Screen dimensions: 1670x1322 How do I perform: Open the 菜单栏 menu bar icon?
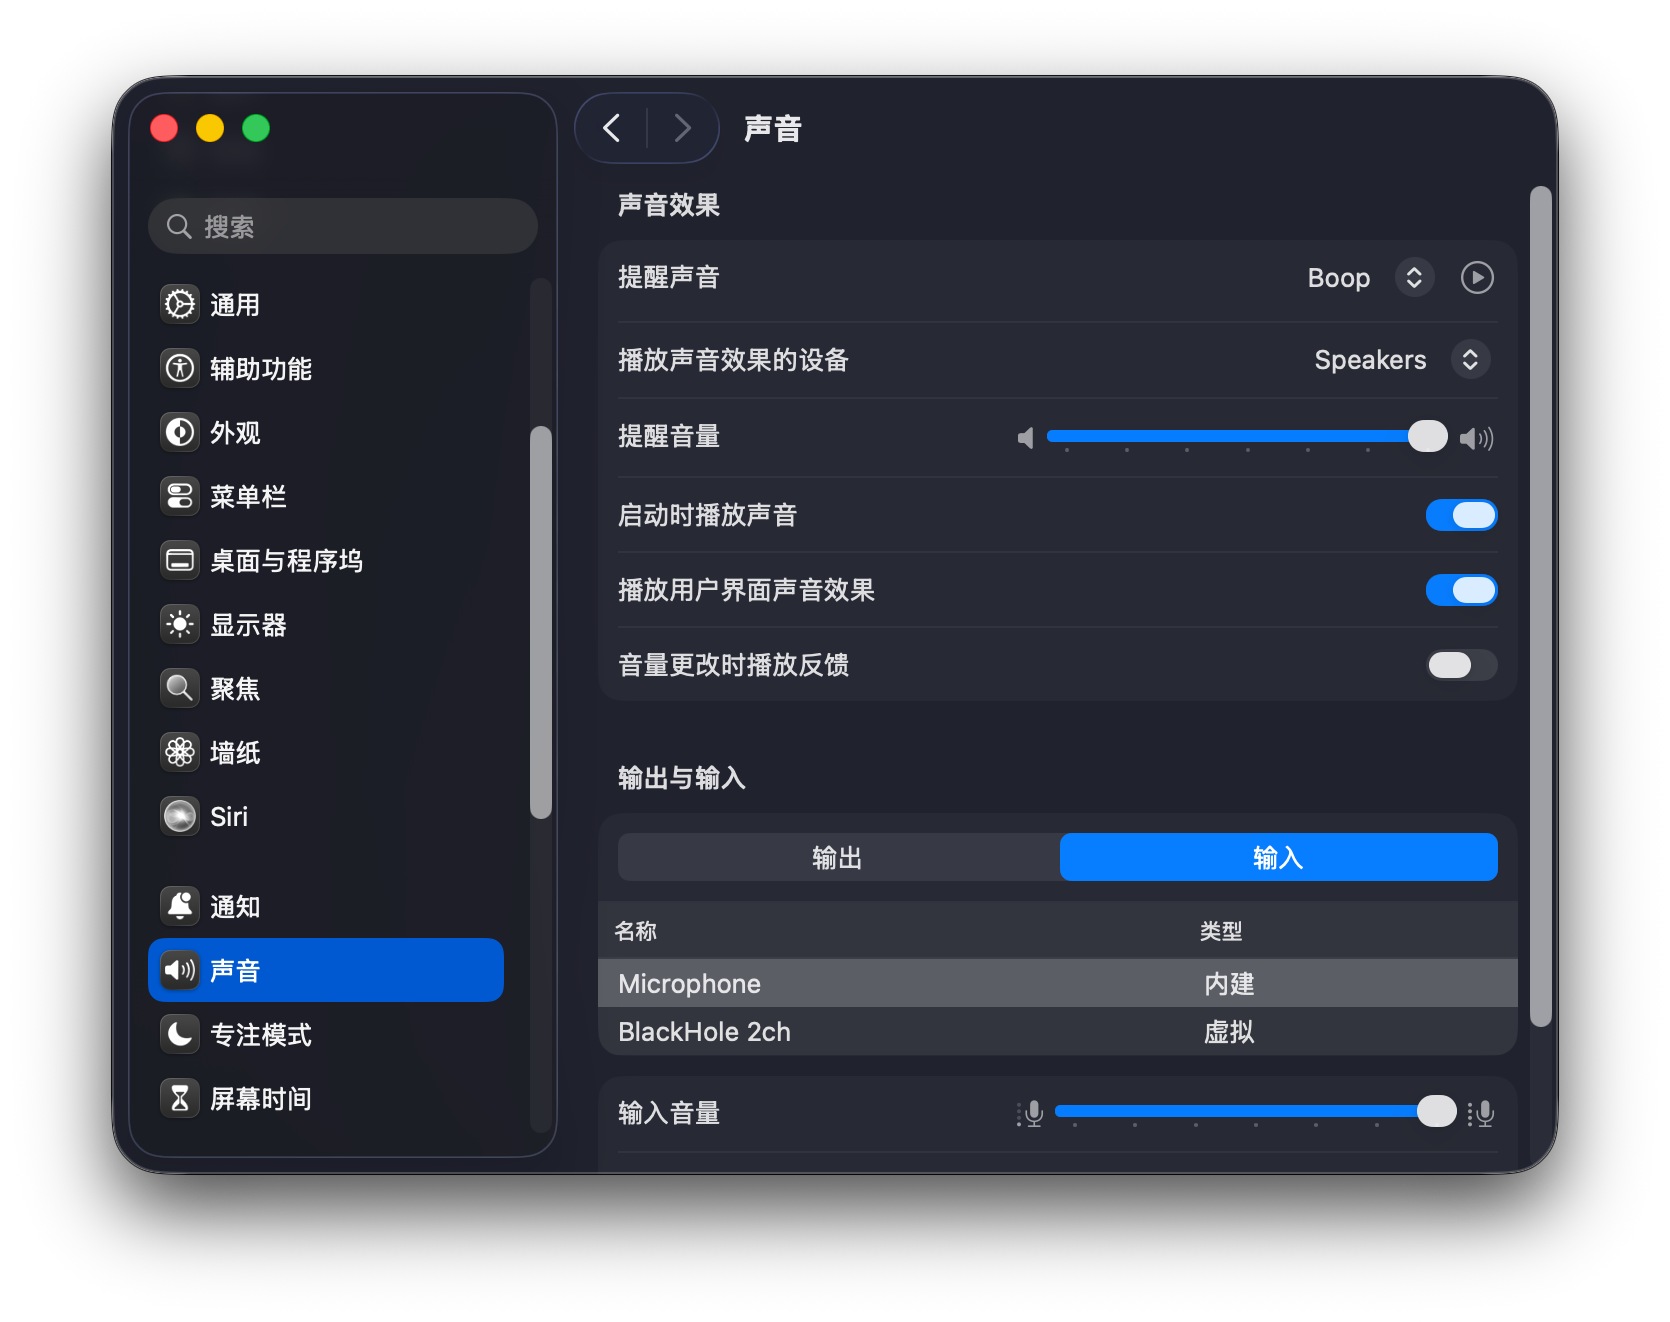pos(180,496)
